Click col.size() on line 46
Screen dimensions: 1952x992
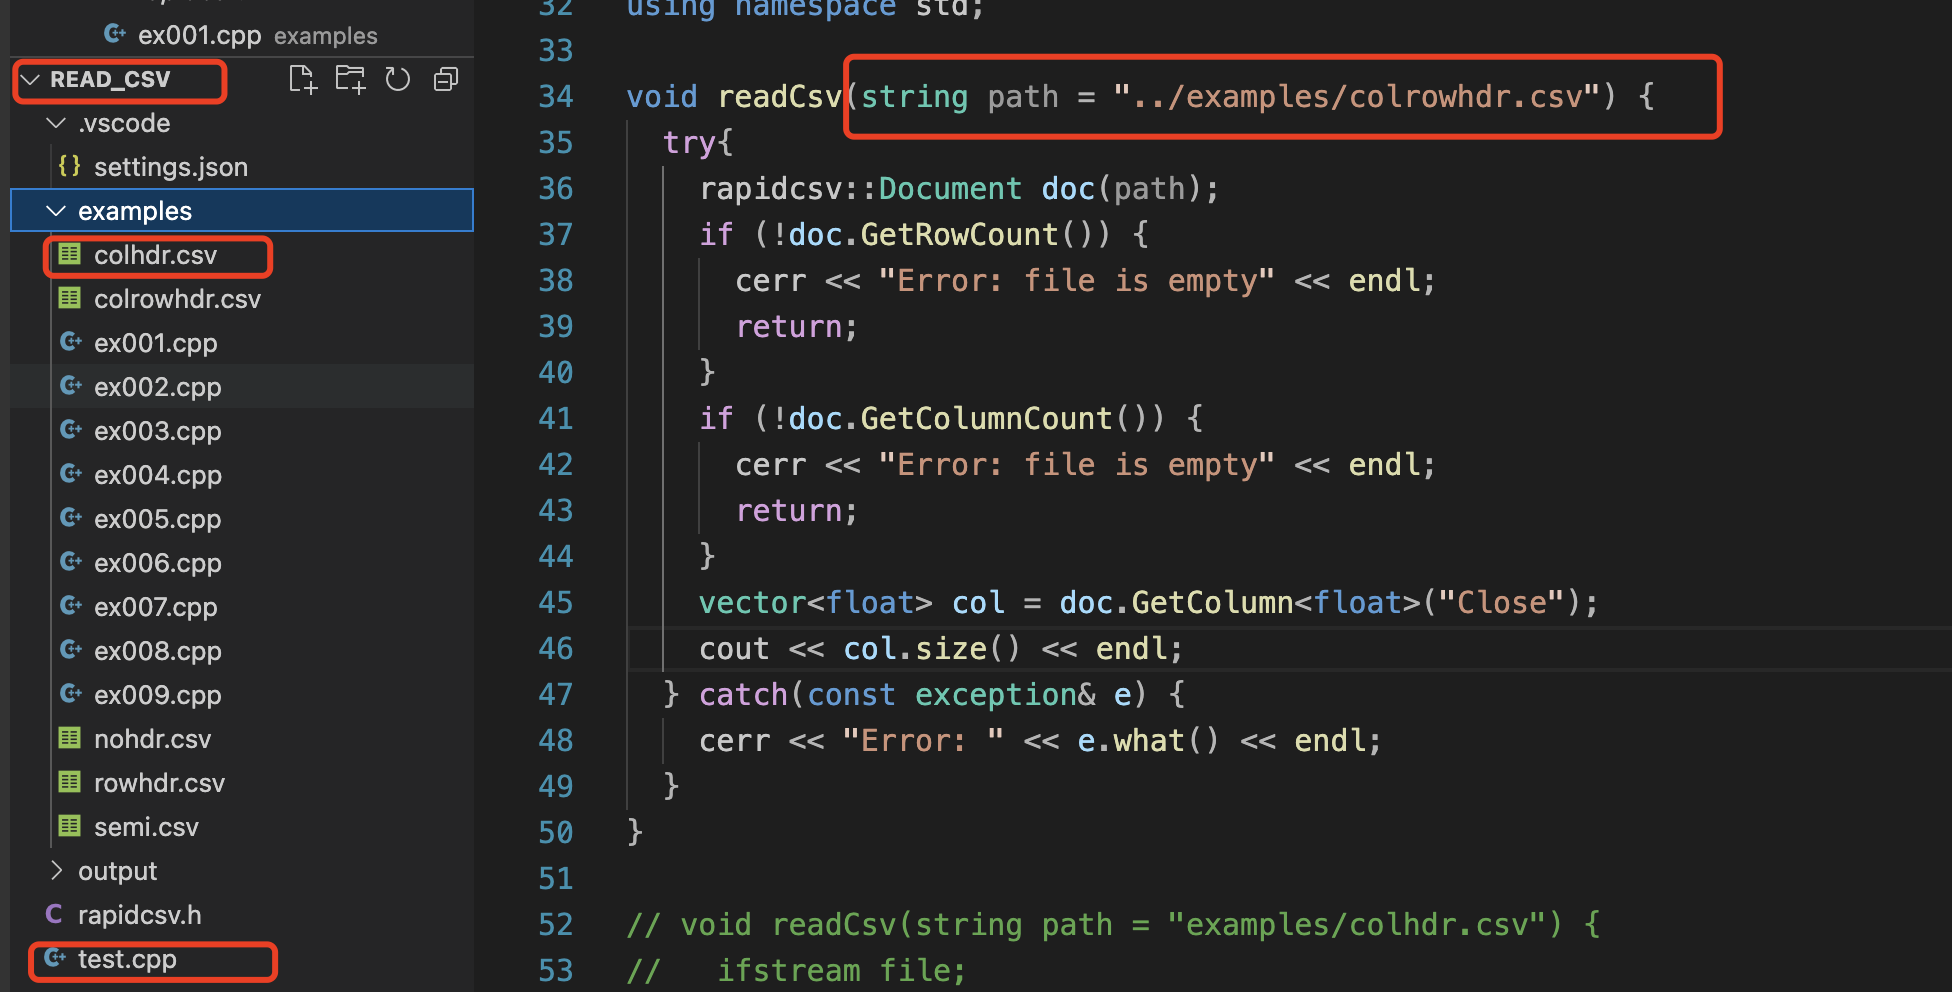point(932,649)
